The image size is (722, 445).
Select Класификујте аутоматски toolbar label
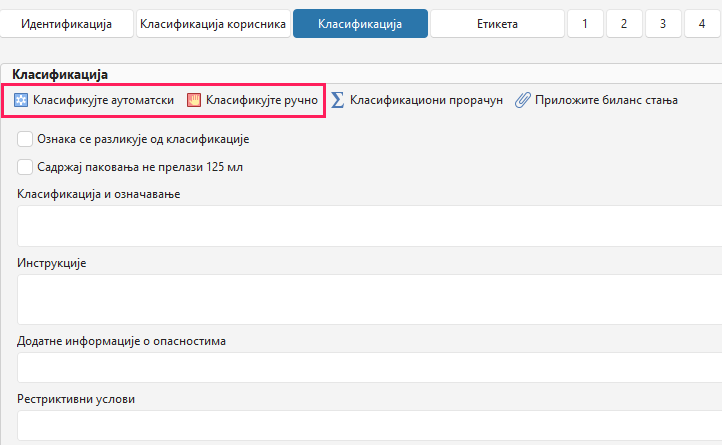tap(103, 100)
